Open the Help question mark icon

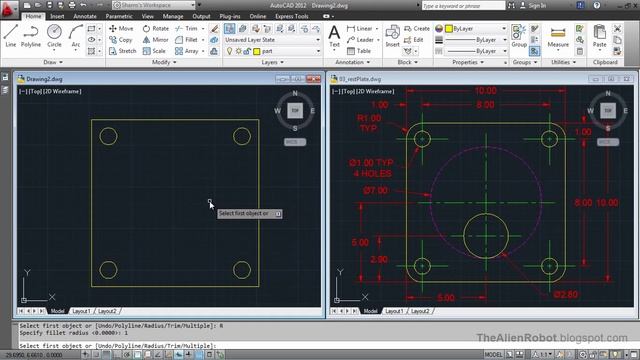click(x=597, y=5)
